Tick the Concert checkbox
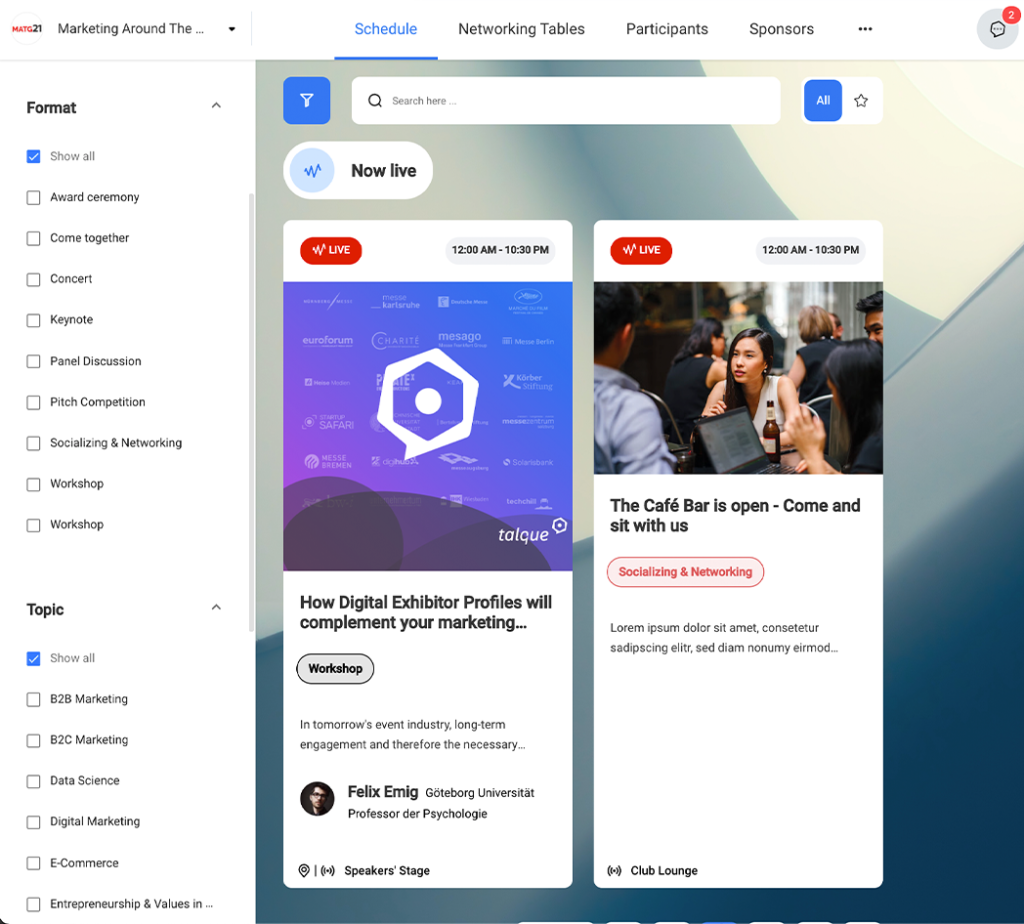This screenshot has height=924, width=1024. coord(33,279)
